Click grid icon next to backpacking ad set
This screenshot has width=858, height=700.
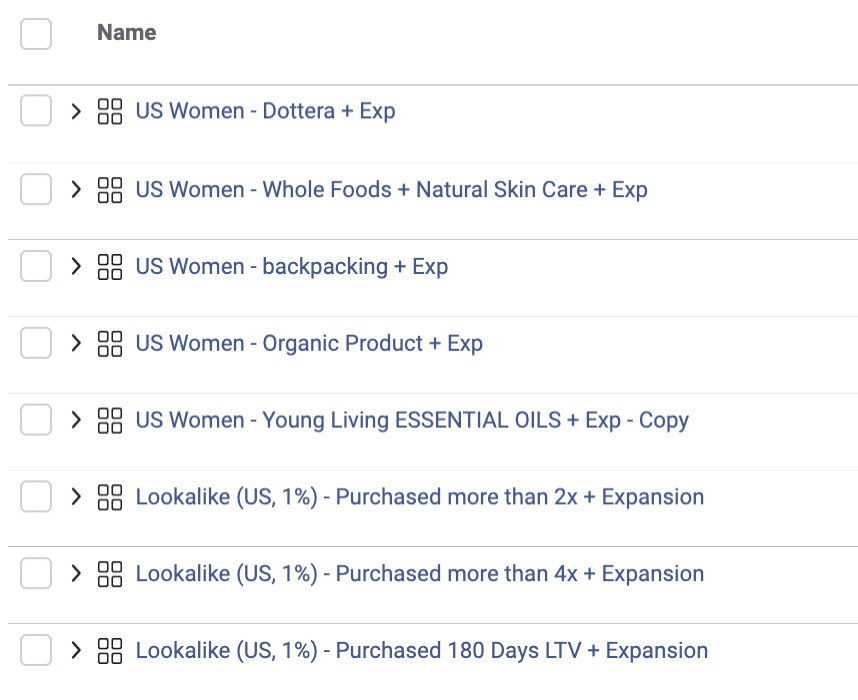[109, 267]
